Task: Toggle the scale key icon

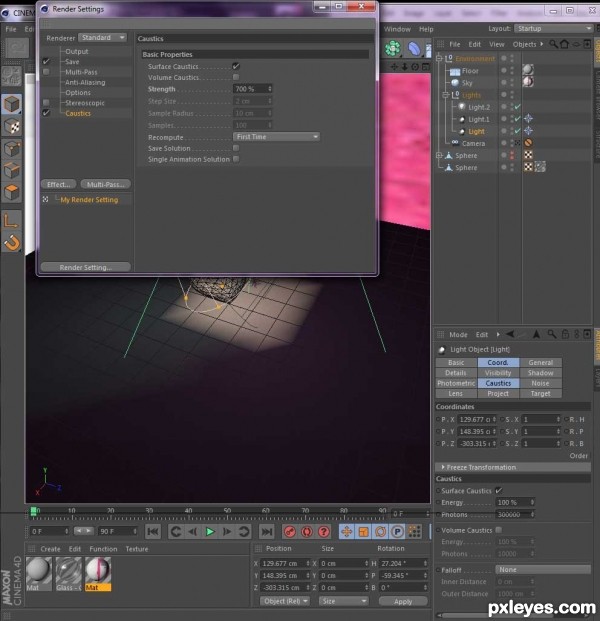Action: [364, 531]
